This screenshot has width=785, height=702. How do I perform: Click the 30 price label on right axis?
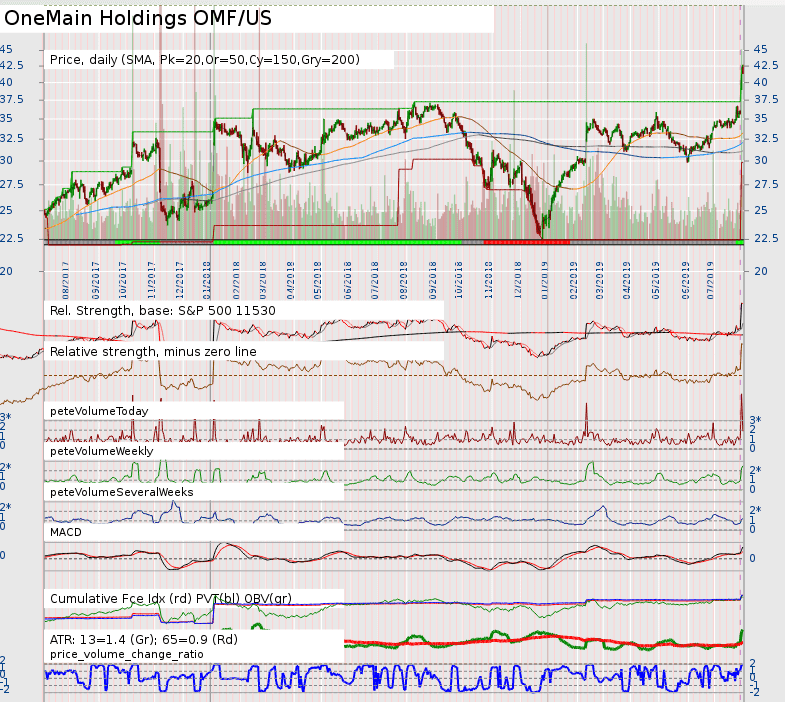coord(760,161)
